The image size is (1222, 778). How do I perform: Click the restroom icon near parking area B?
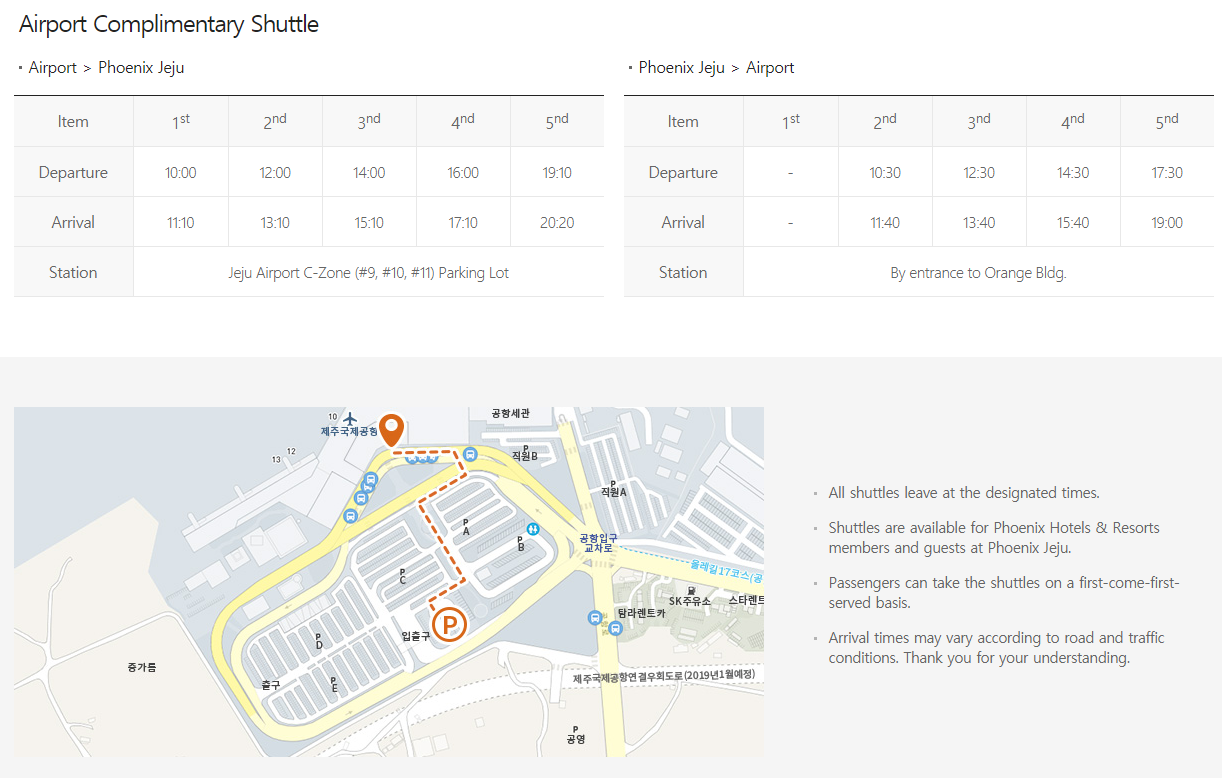pyautogui.click(x=533, y=528)
